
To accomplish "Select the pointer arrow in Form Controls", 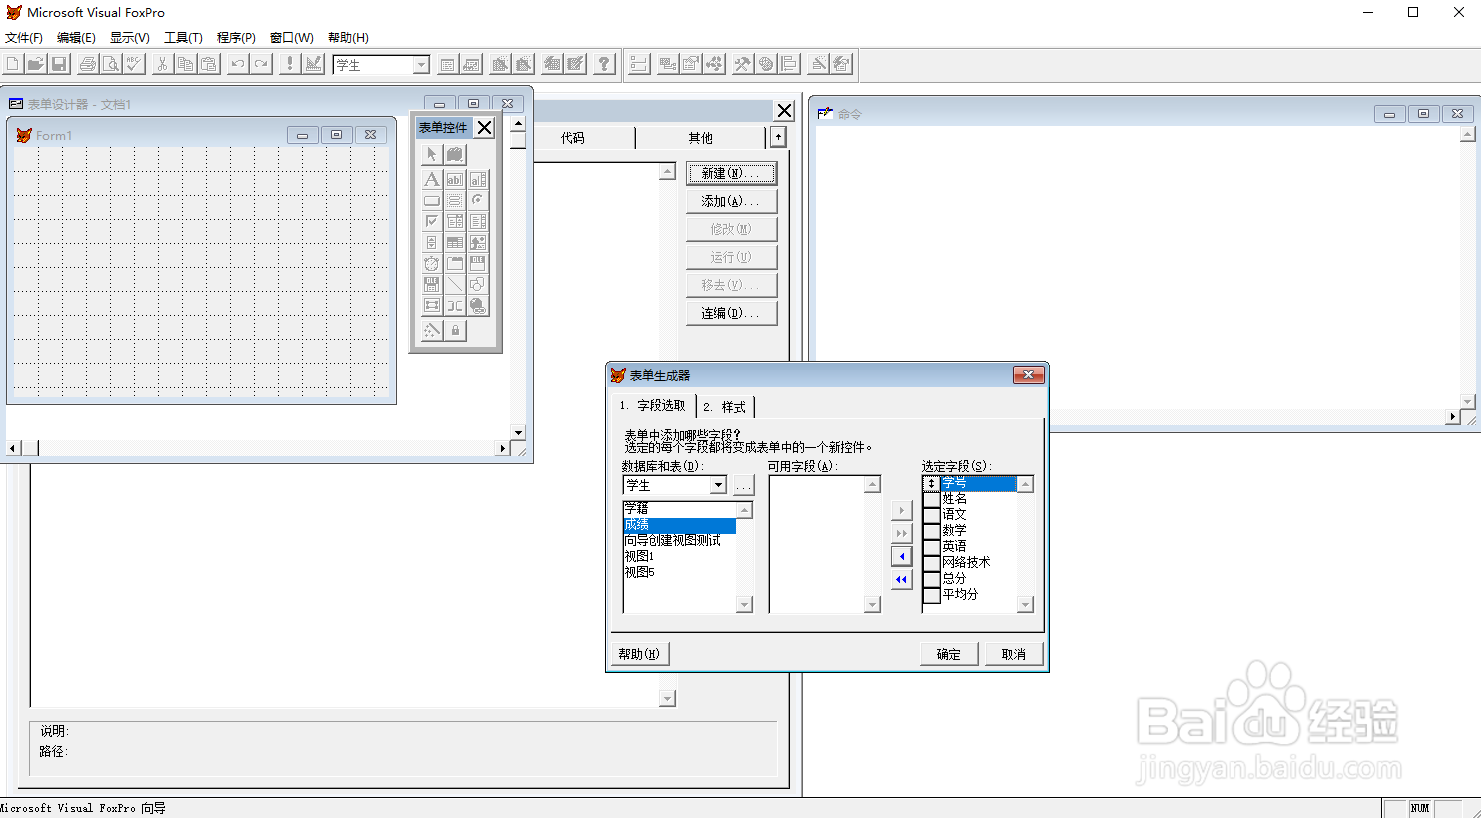I will click(x=431, y=154).
